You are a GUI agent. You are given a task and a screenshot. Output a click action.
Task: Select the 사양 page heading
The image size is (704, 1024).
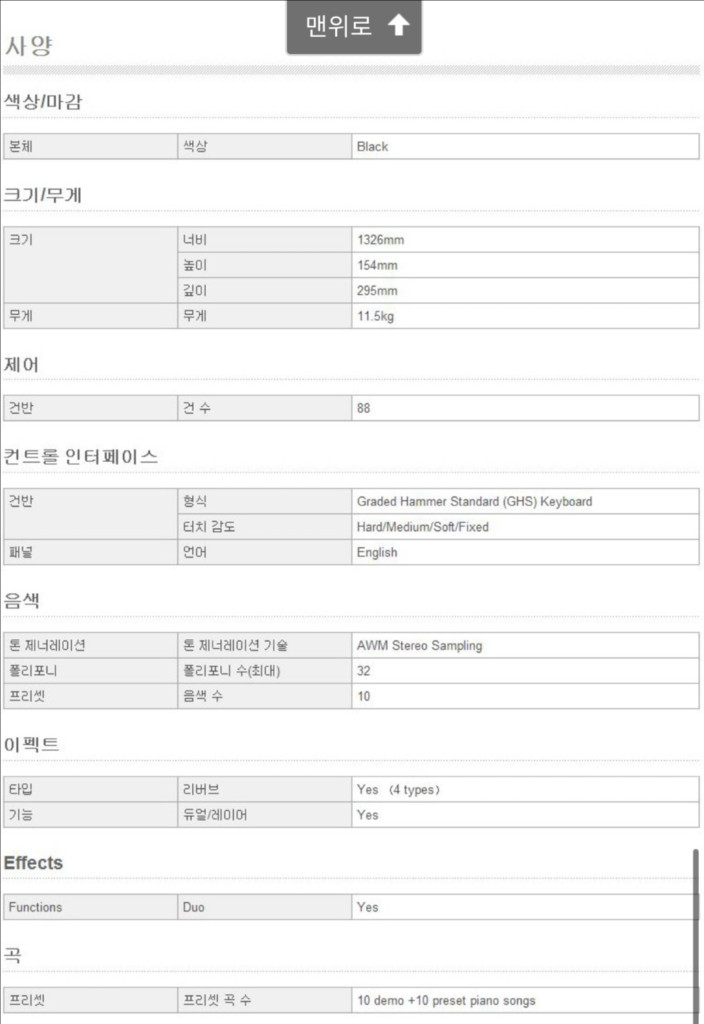tap(29, 46)
